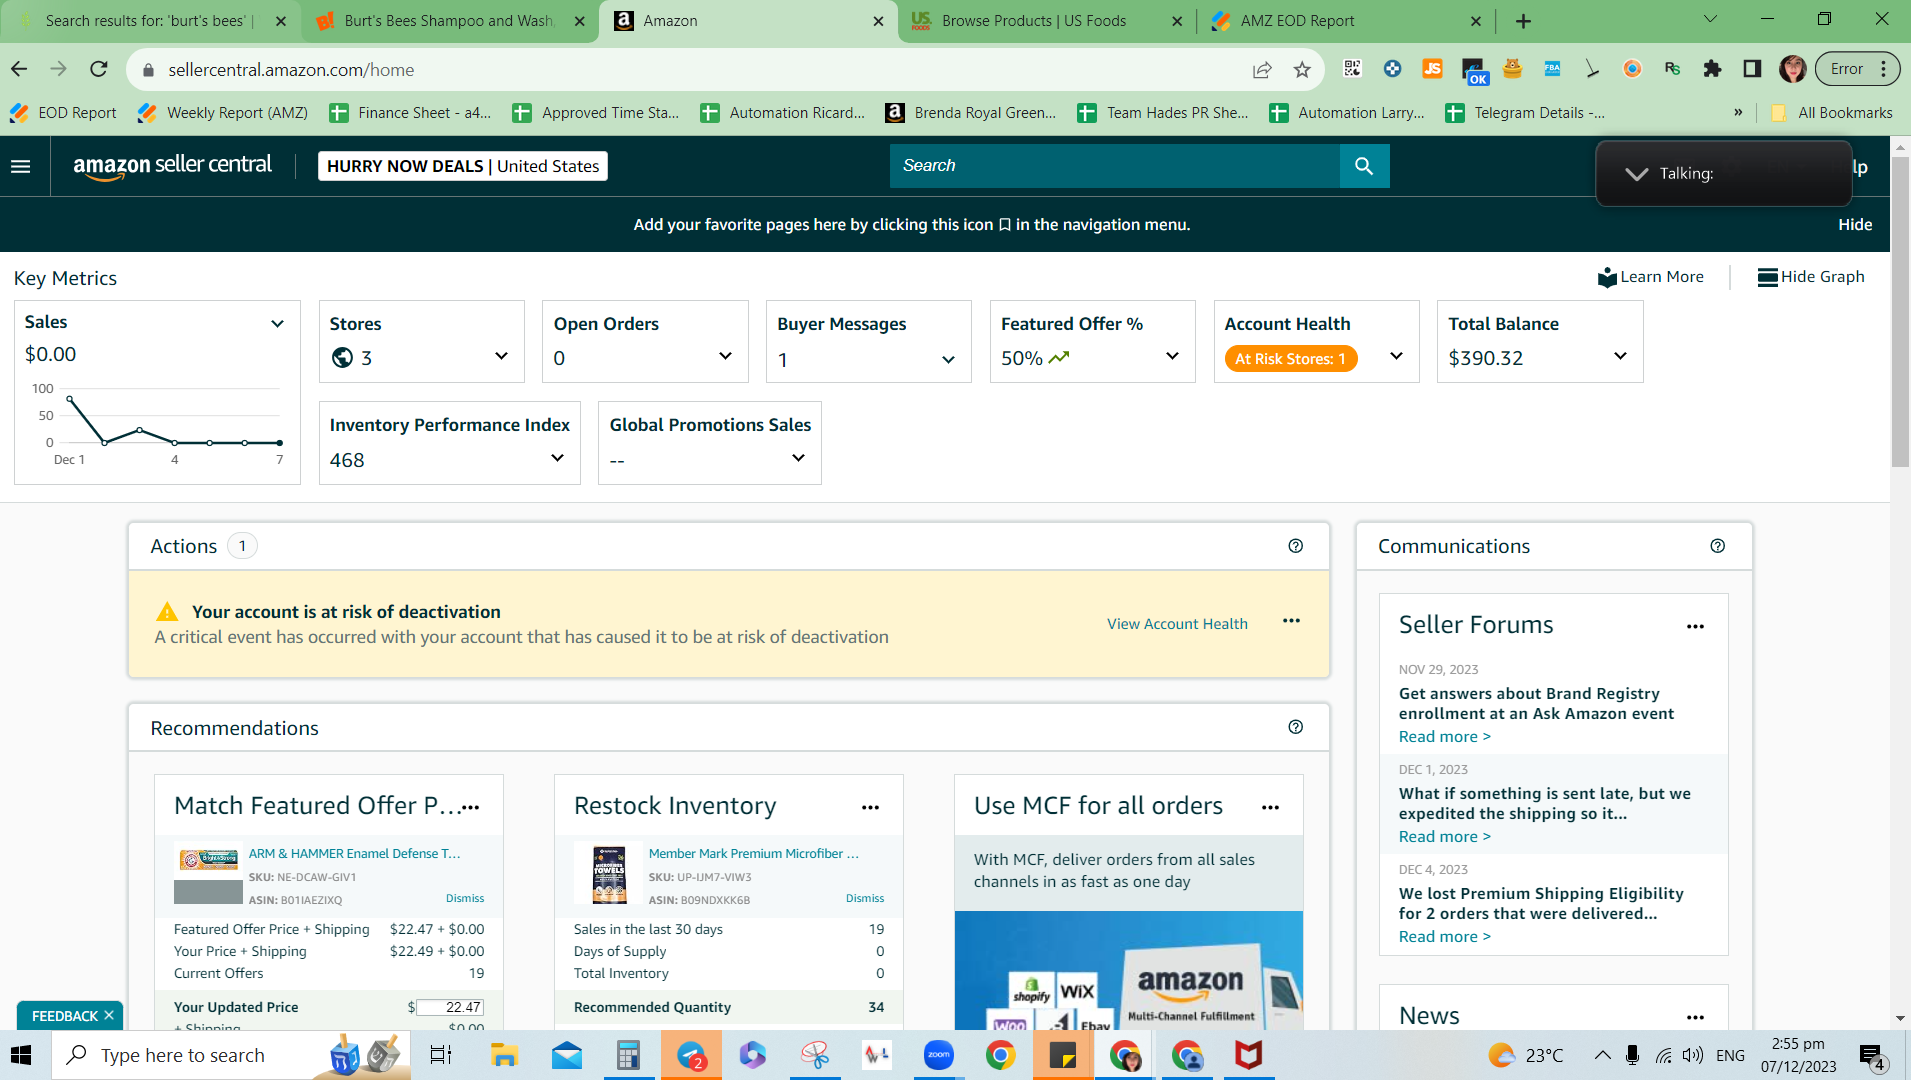Open Seller Forums options menu
Image resolution: width=1911 pixels, height=1080 pixels.
click(x=1695, y=627)
